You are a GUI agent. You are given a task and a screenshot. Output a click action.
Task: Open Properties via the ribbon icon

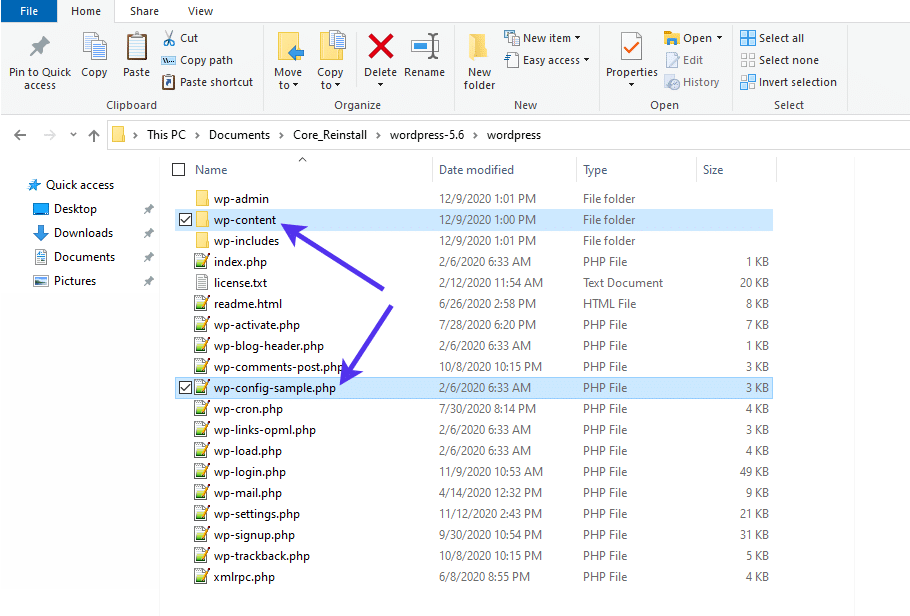pyautogui.click(x=631, y=55)
